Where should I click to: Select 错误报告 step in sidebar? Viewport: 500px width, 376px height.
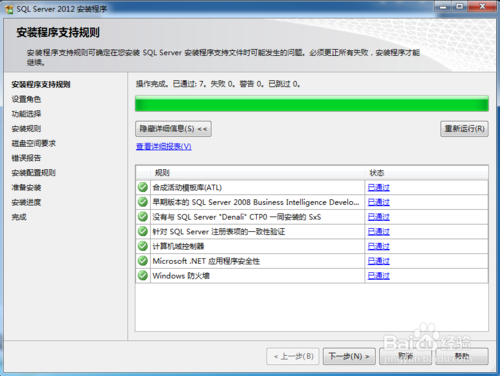pos(26,158)
